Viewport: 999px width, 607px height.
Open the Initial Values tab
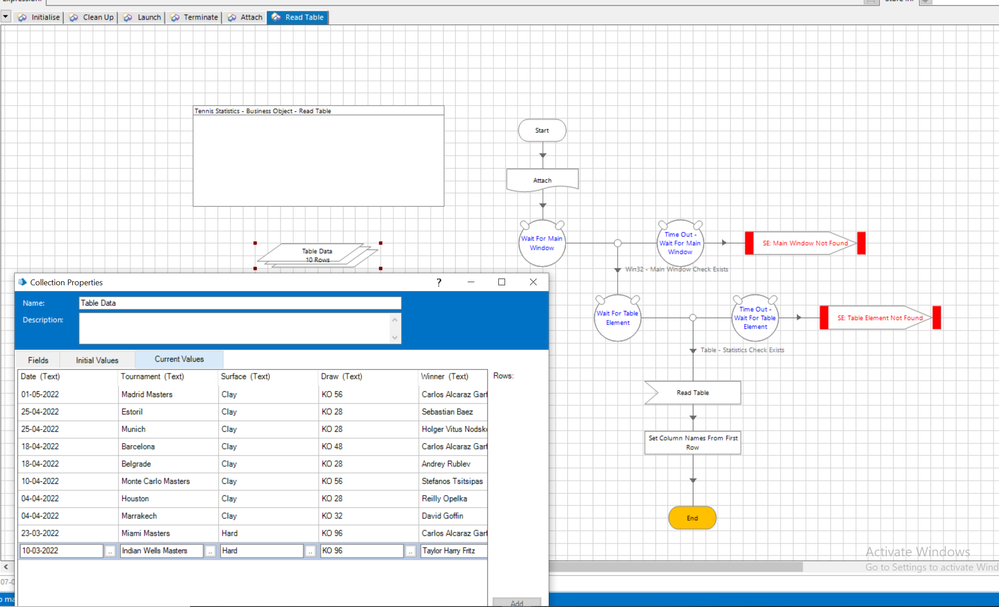tap(97, 360)
